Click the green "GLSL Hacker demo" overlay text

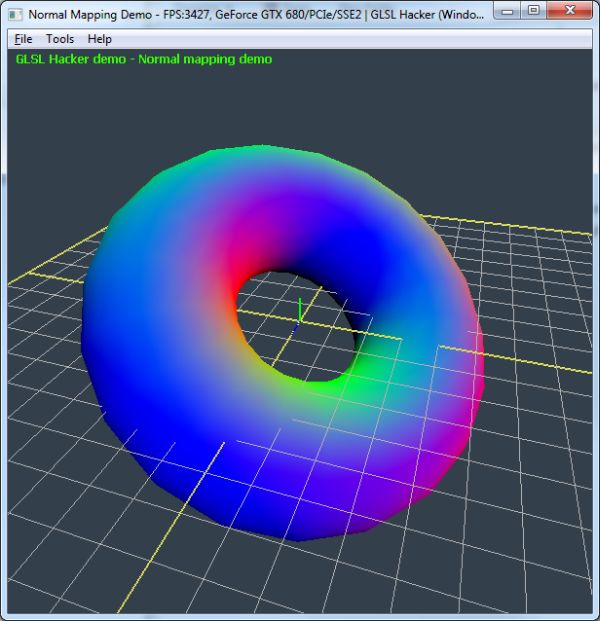(x=143, y=59)
